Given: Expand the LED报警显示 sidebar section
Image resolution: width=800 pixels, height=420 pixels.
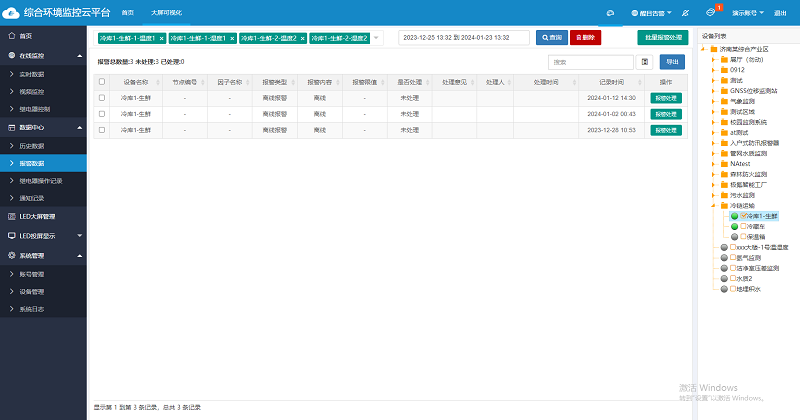Looking at the screenshot, I should [43, 235].
